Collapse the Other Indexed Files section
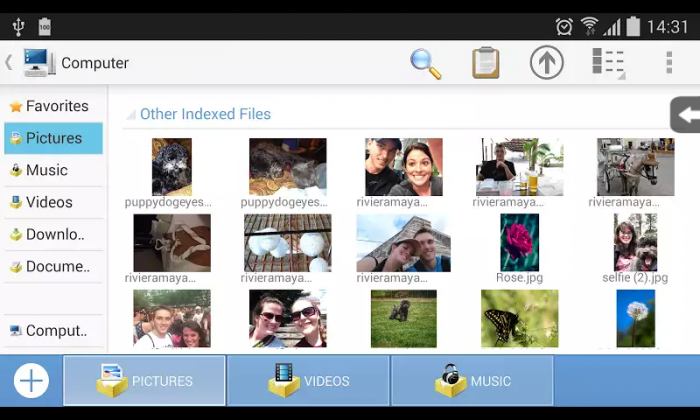The height and width of the screenshot is (420, 700). [204, 114]
